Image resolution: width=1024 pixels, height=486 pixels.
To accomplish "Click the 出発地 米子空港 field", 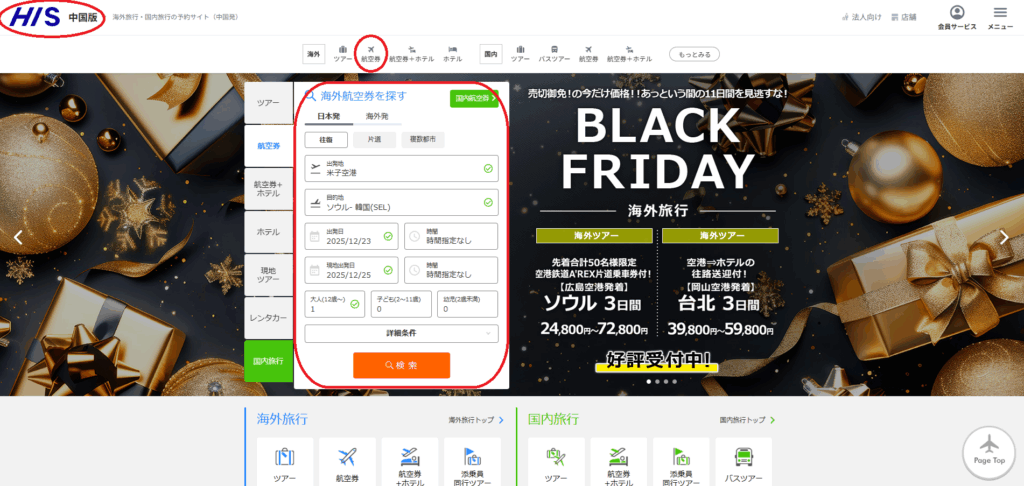I will (x=401, y=168).
